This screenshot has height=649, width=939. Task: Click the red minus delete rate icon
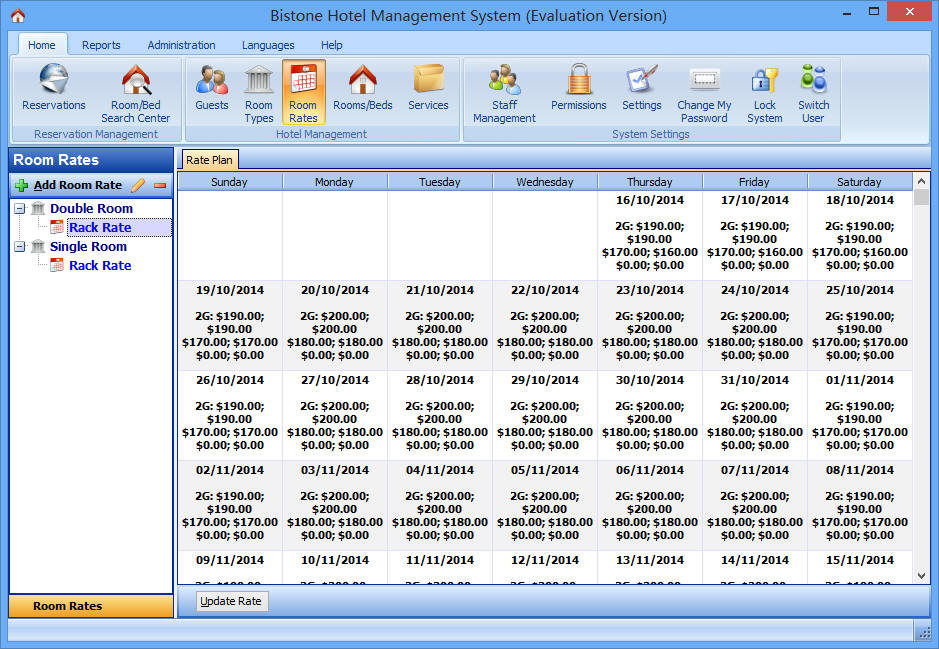tap(160, 186)
